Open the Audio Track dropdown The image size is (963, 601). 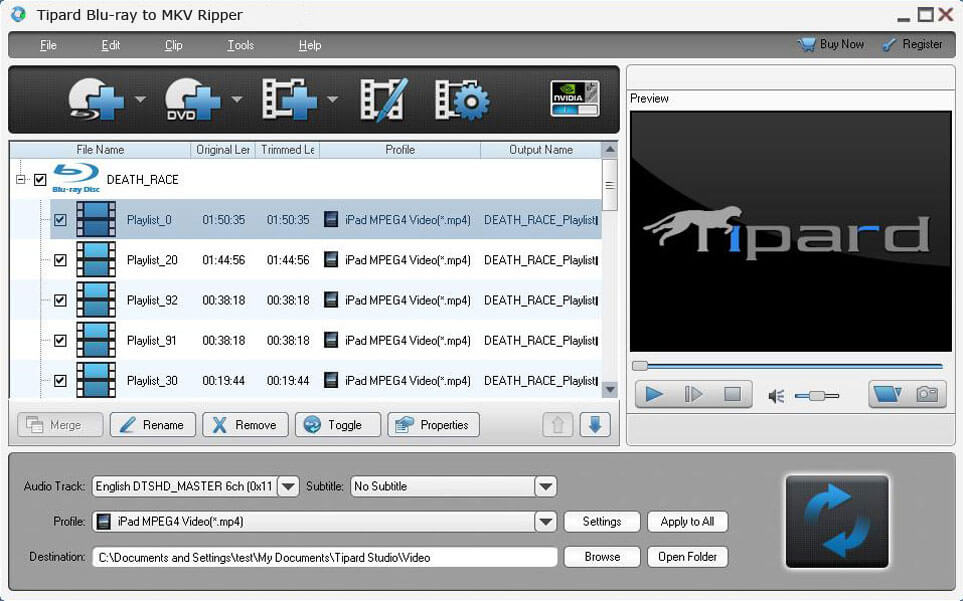click(x=289, y=486)
